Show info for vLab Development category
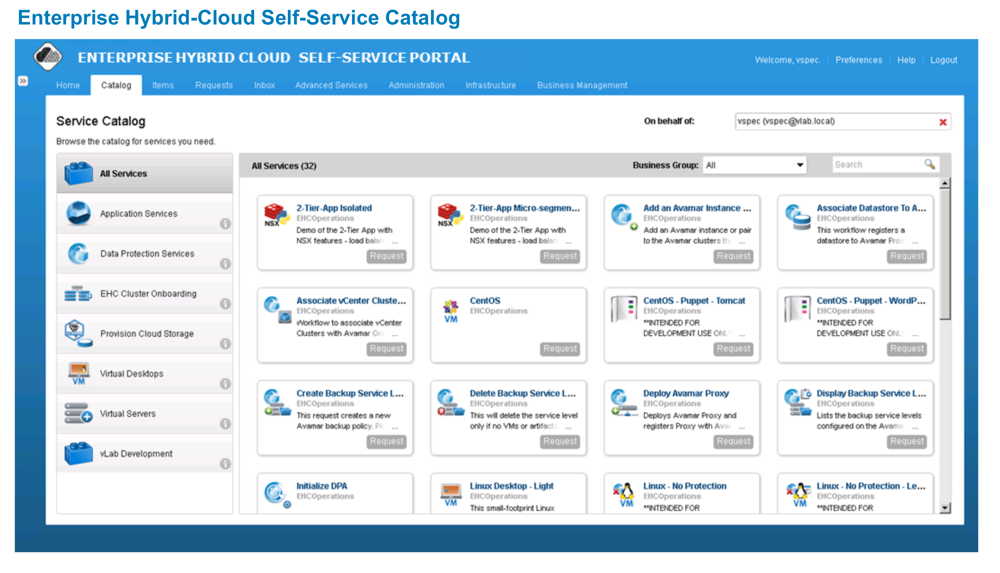Viewport: 1000px width, 573px height. pyautogui.click(x=225, y=464)
